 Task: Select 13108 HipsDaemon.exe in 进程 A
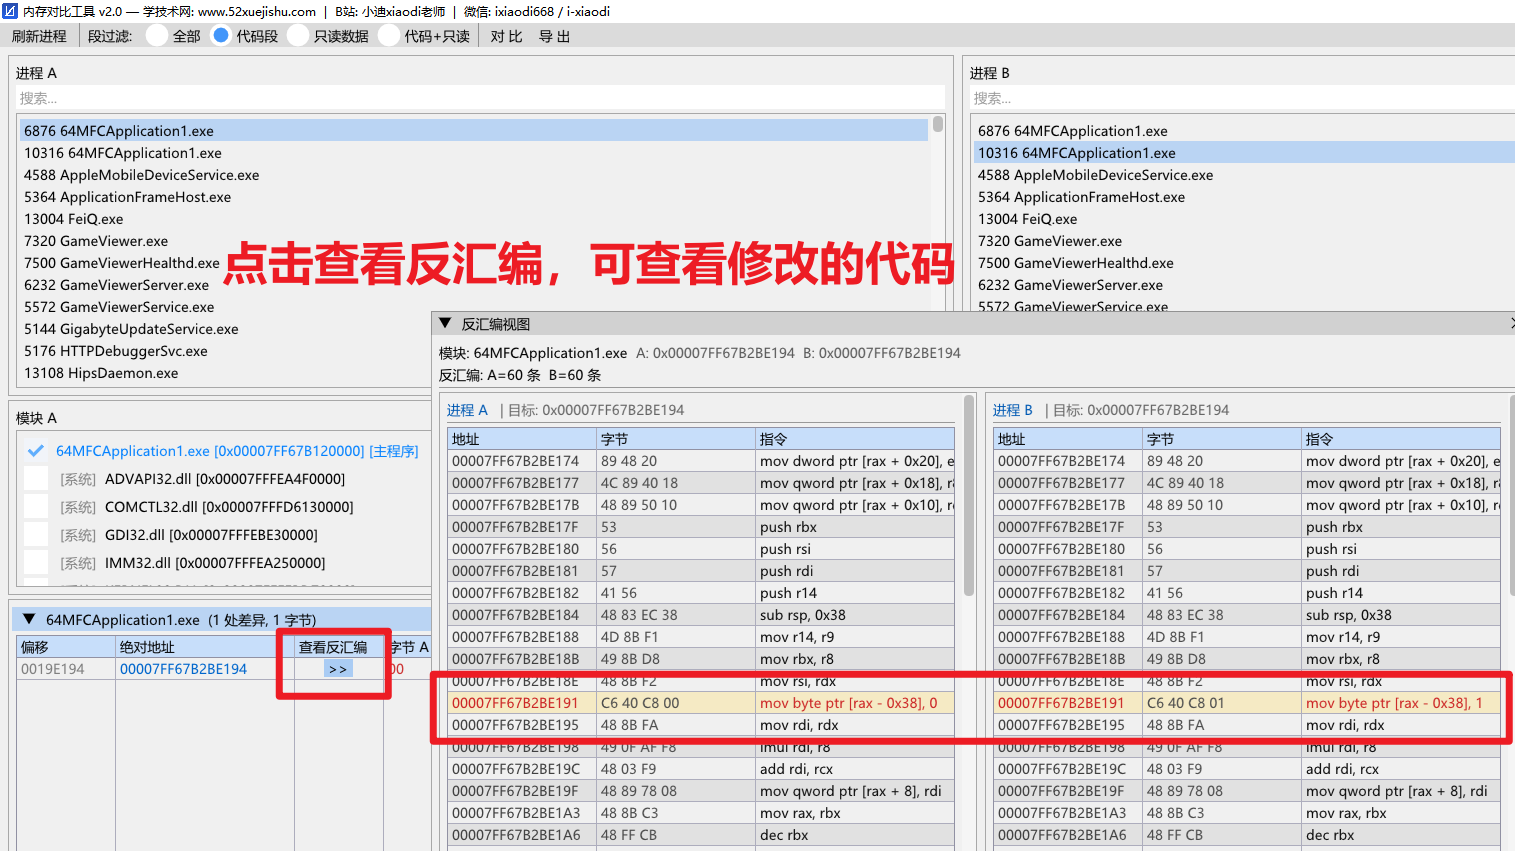pyautogui.click(x=225, y=373)
